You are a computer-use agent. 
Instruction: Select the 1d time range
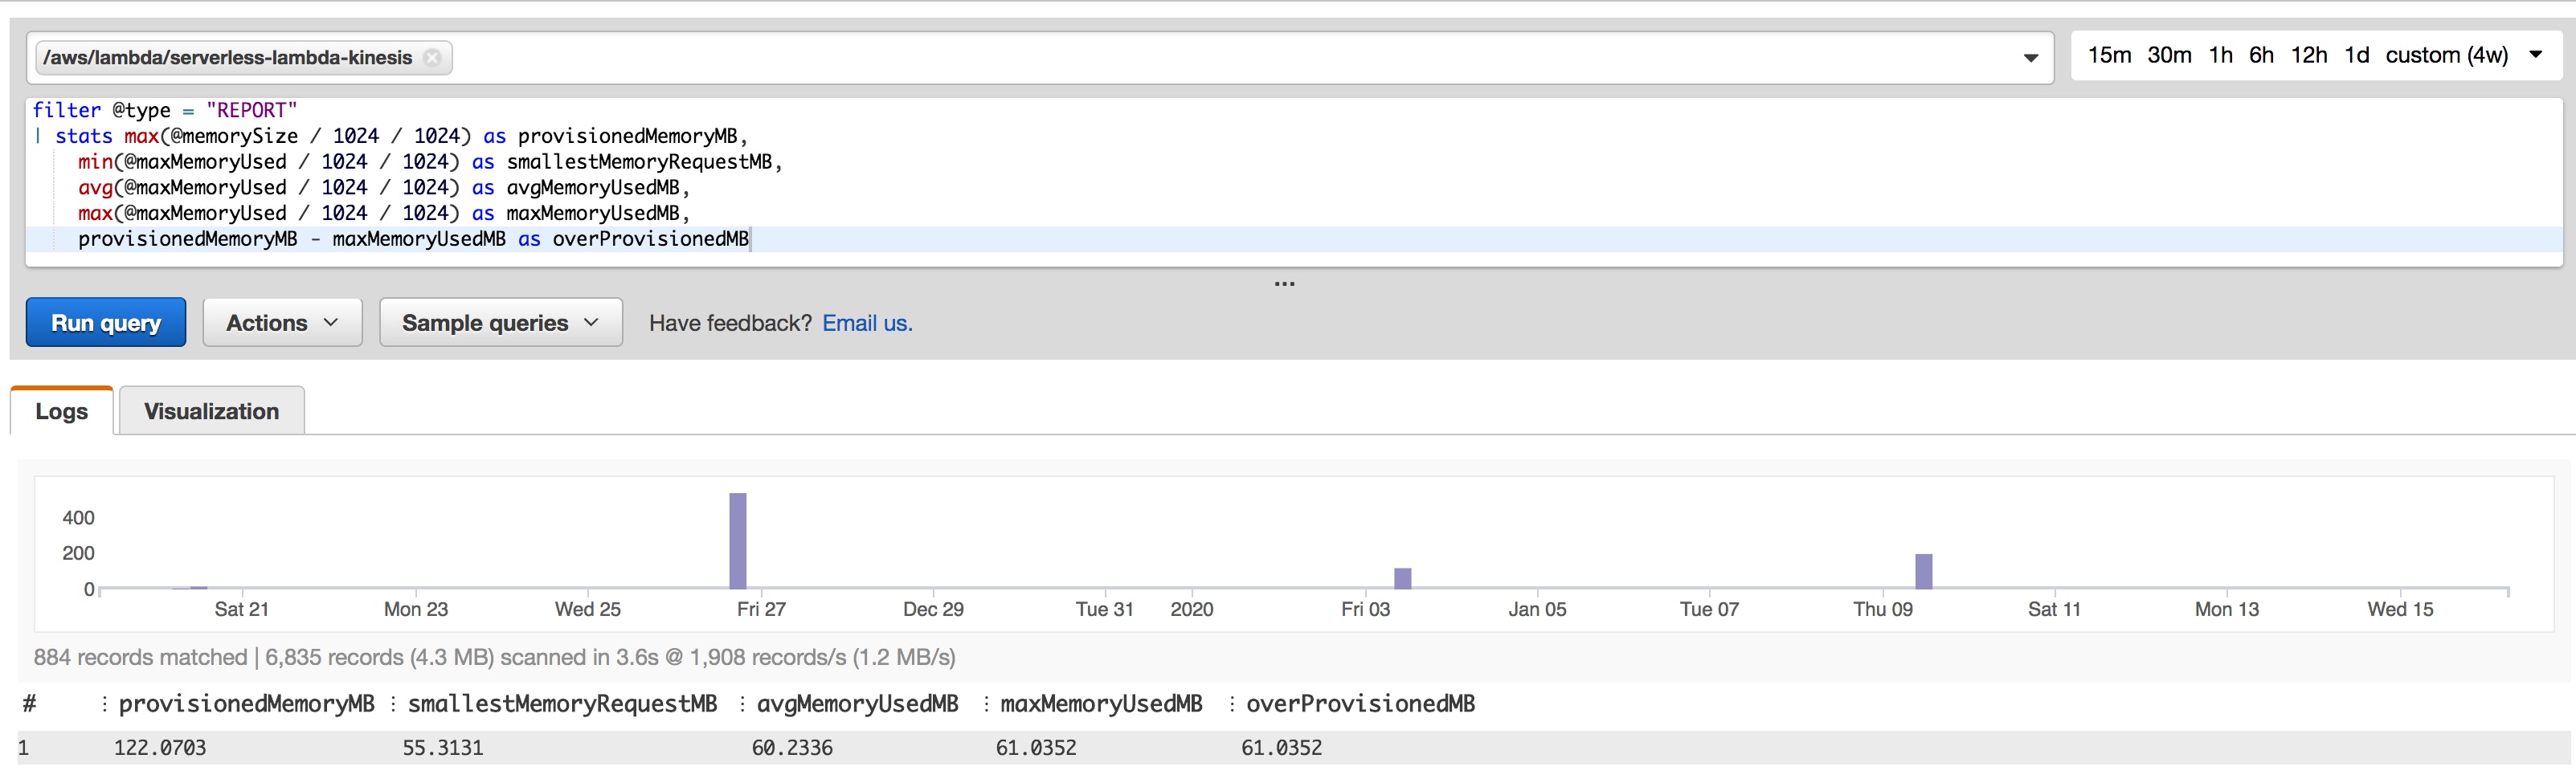[x=2356, y=55]
